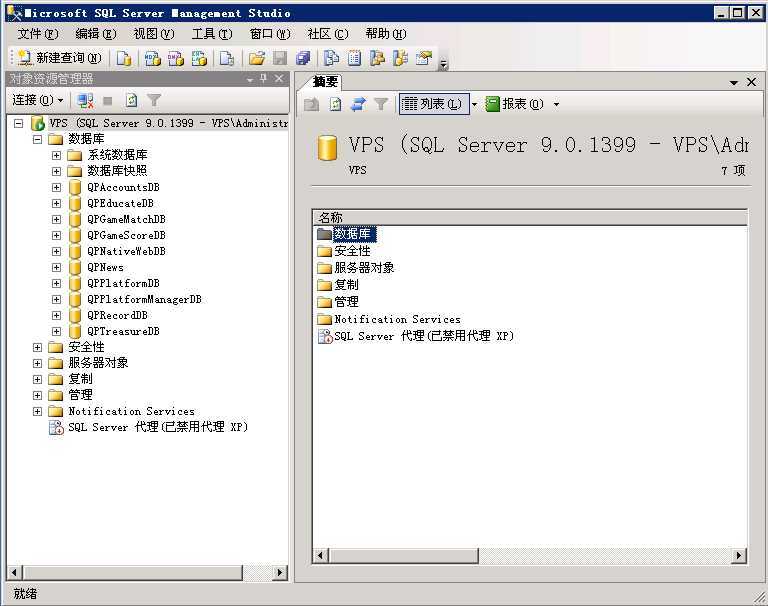Click Object Explorer horizontal scrollbar right arrow

[x=280, y=572]
